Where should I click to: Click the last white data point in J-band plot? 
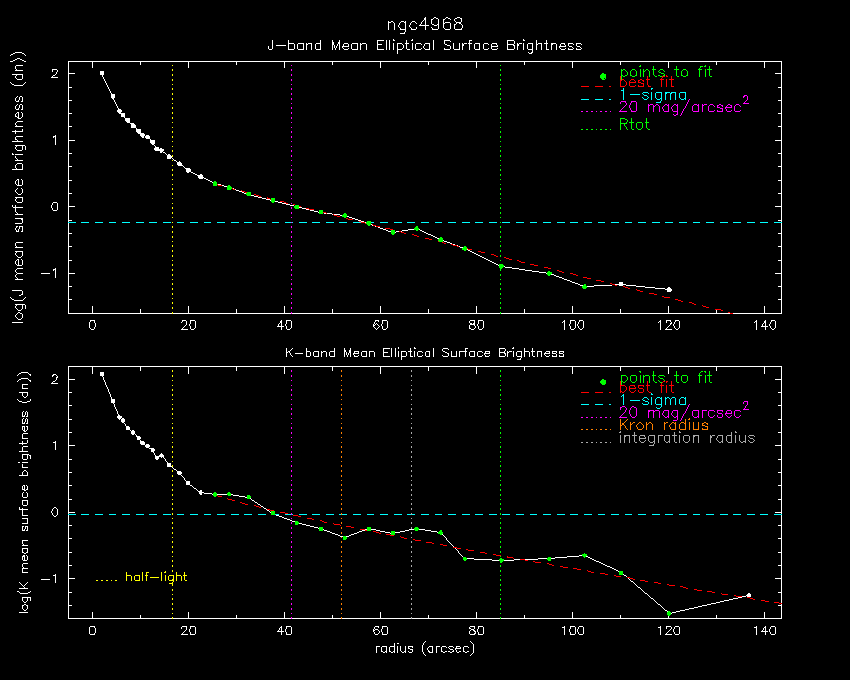669,290
